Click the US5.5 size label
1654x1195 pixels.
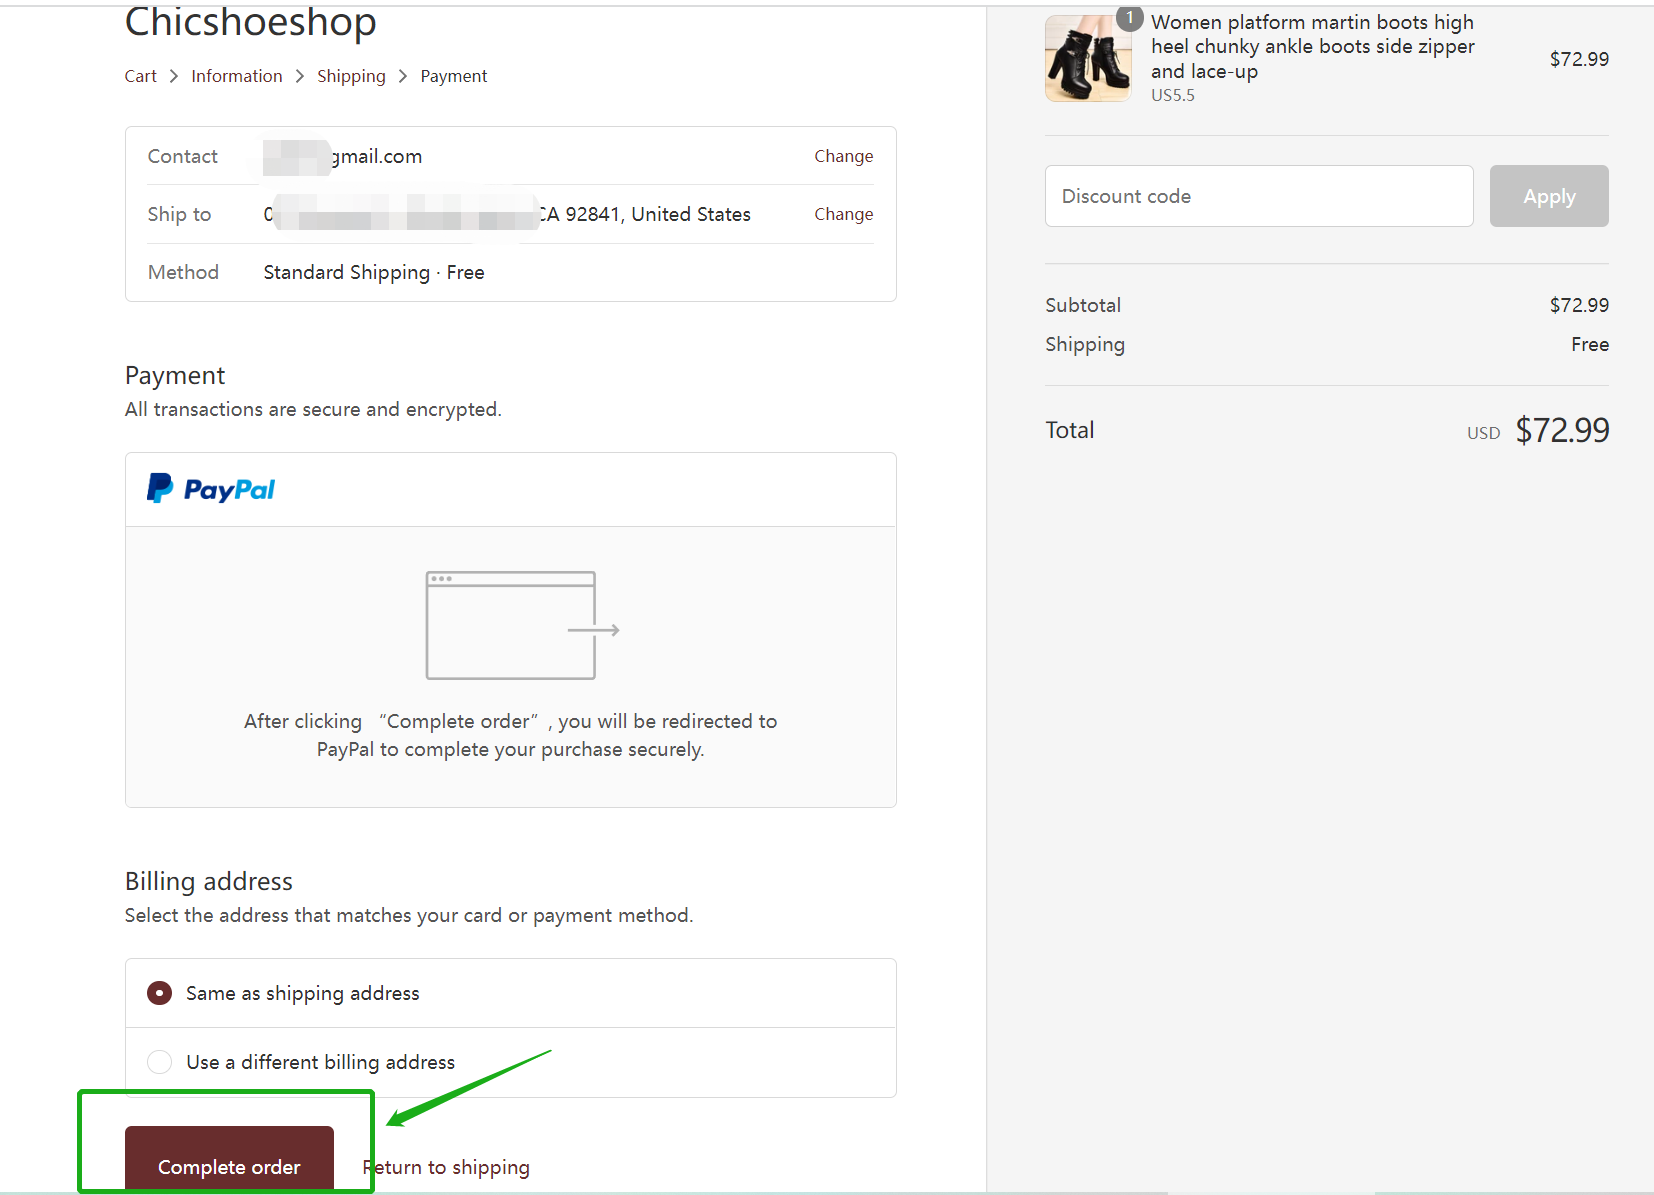(x=1173, y=95)
